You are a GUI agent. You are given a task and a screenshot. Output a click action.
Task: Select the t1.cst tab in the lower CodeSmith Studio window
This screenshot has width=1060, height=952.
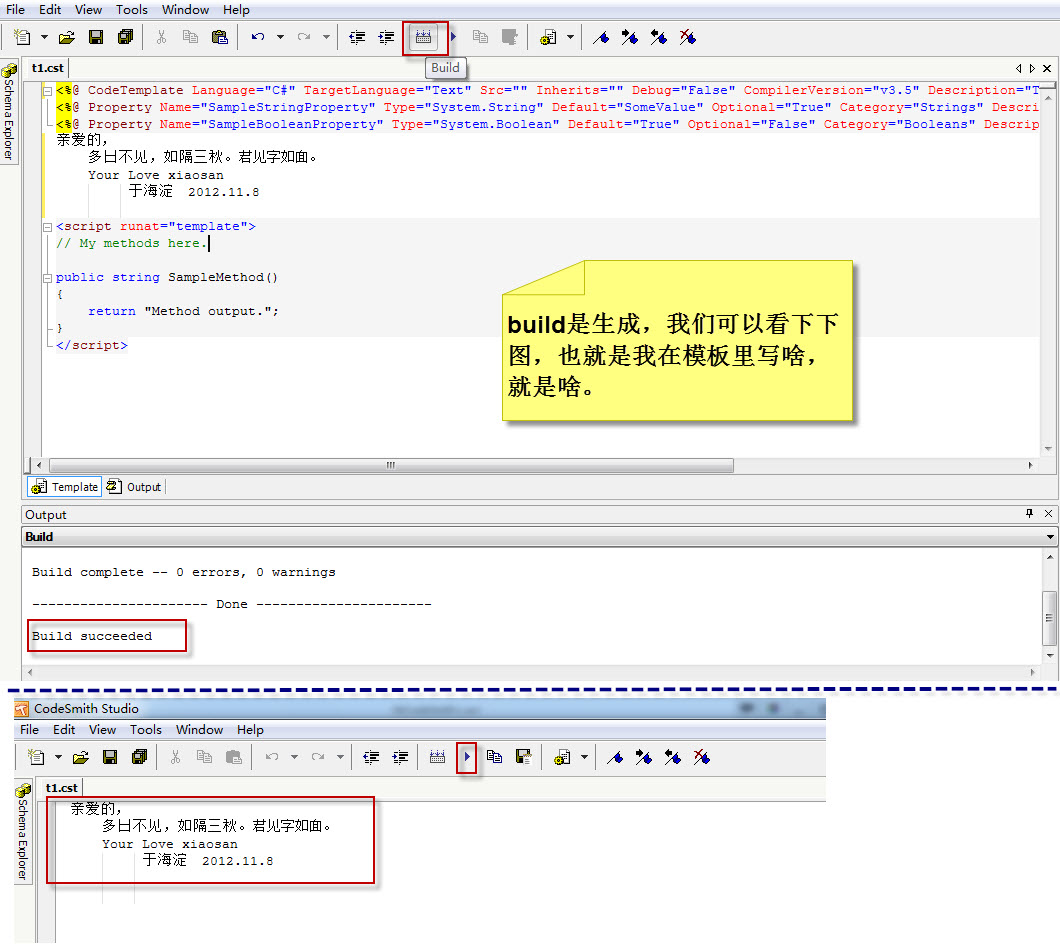62,788
